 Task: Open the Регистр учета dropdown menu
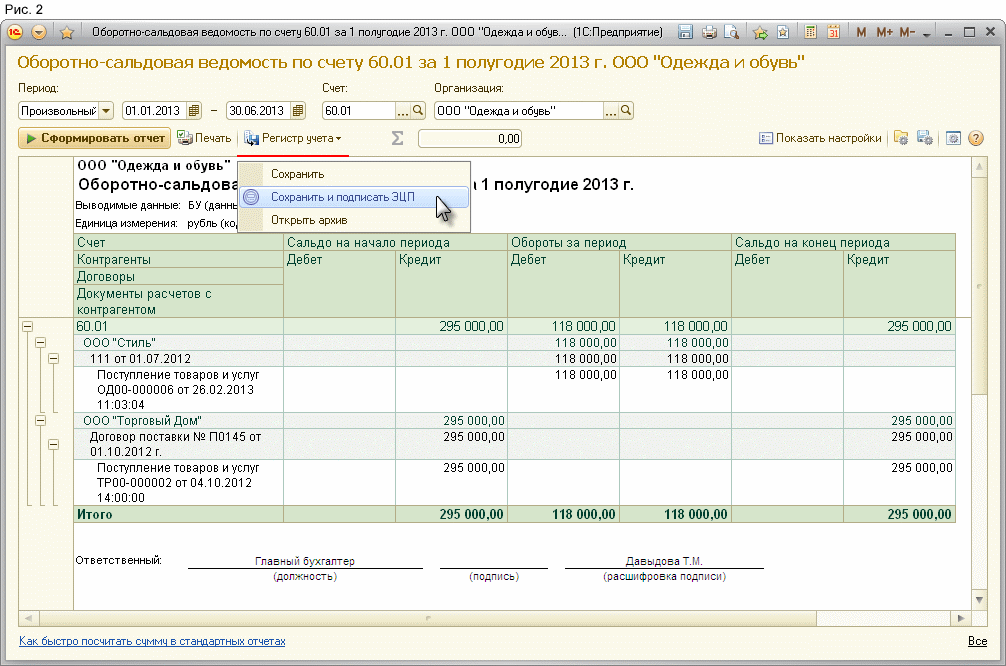click(x=295, y=139)
